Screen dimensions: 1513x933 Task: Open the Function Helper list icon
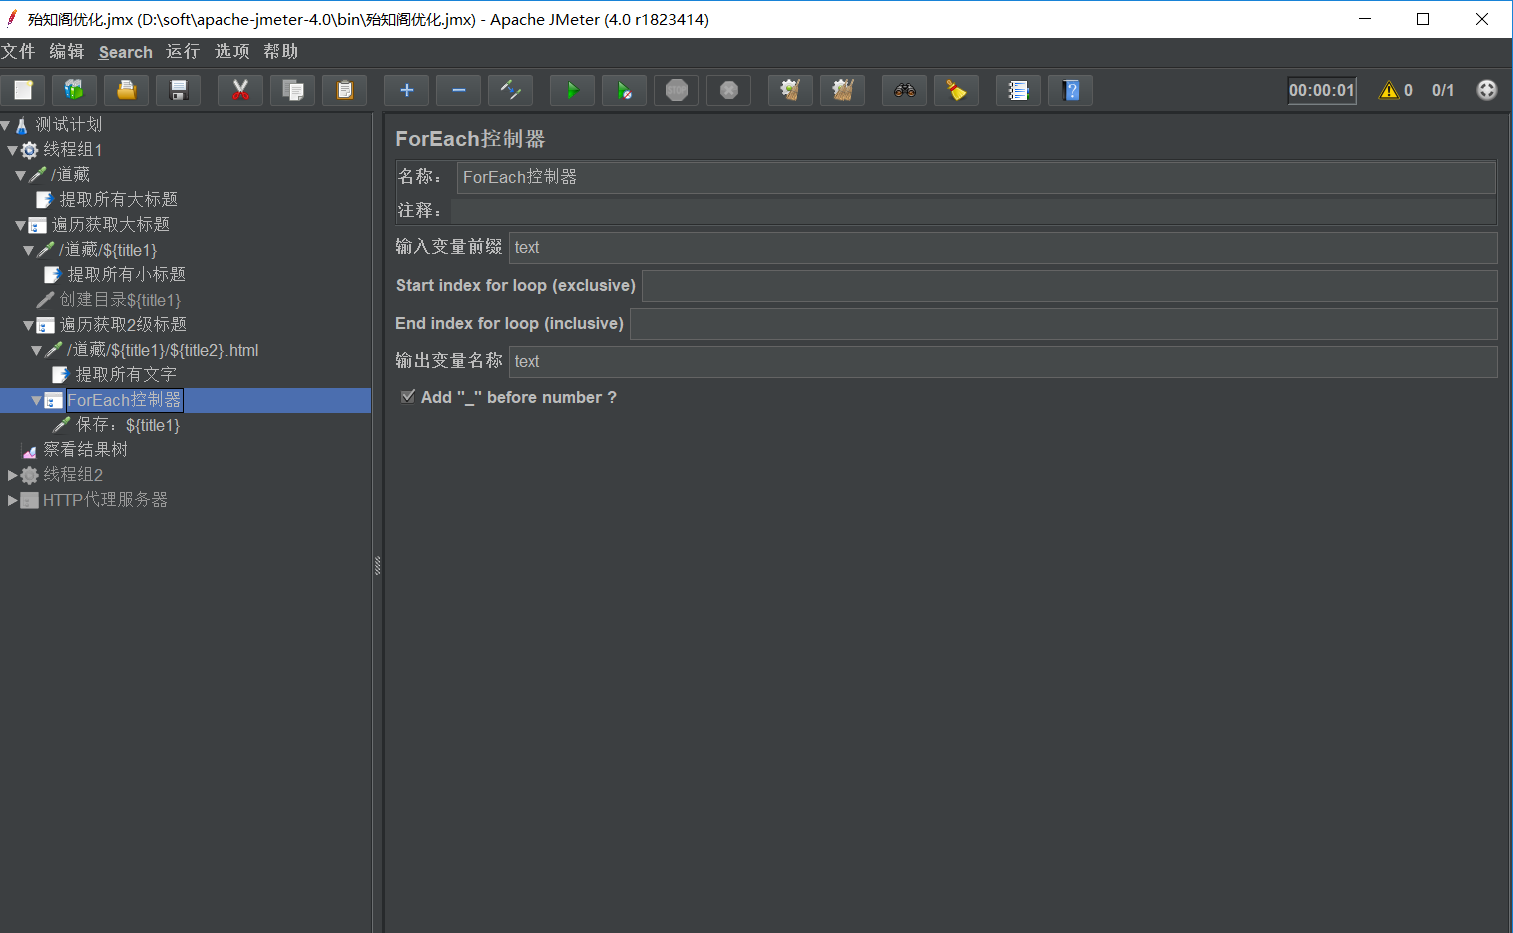[1019, 90]
